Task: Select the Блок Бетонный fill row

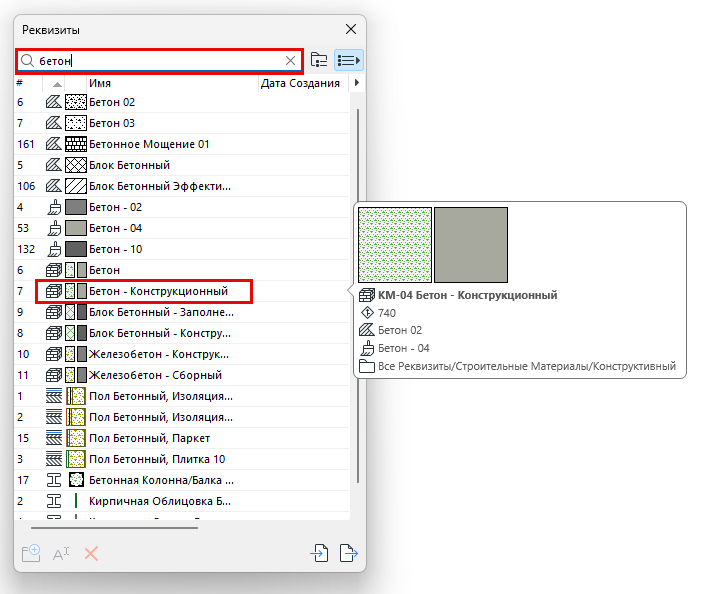Action: click(182, 165)
